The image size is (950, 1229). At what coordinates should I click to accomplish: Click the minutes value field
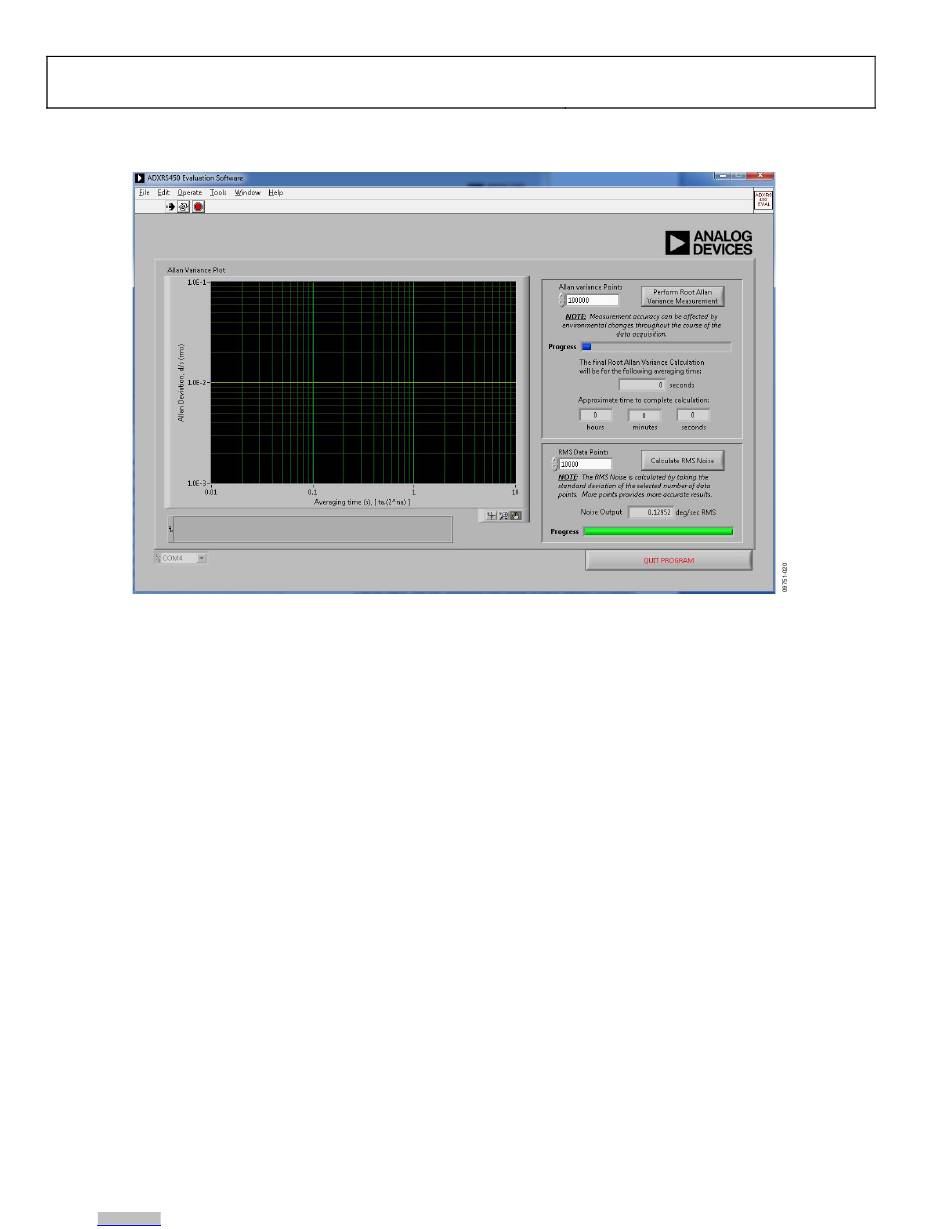click(x=644, y=414)
